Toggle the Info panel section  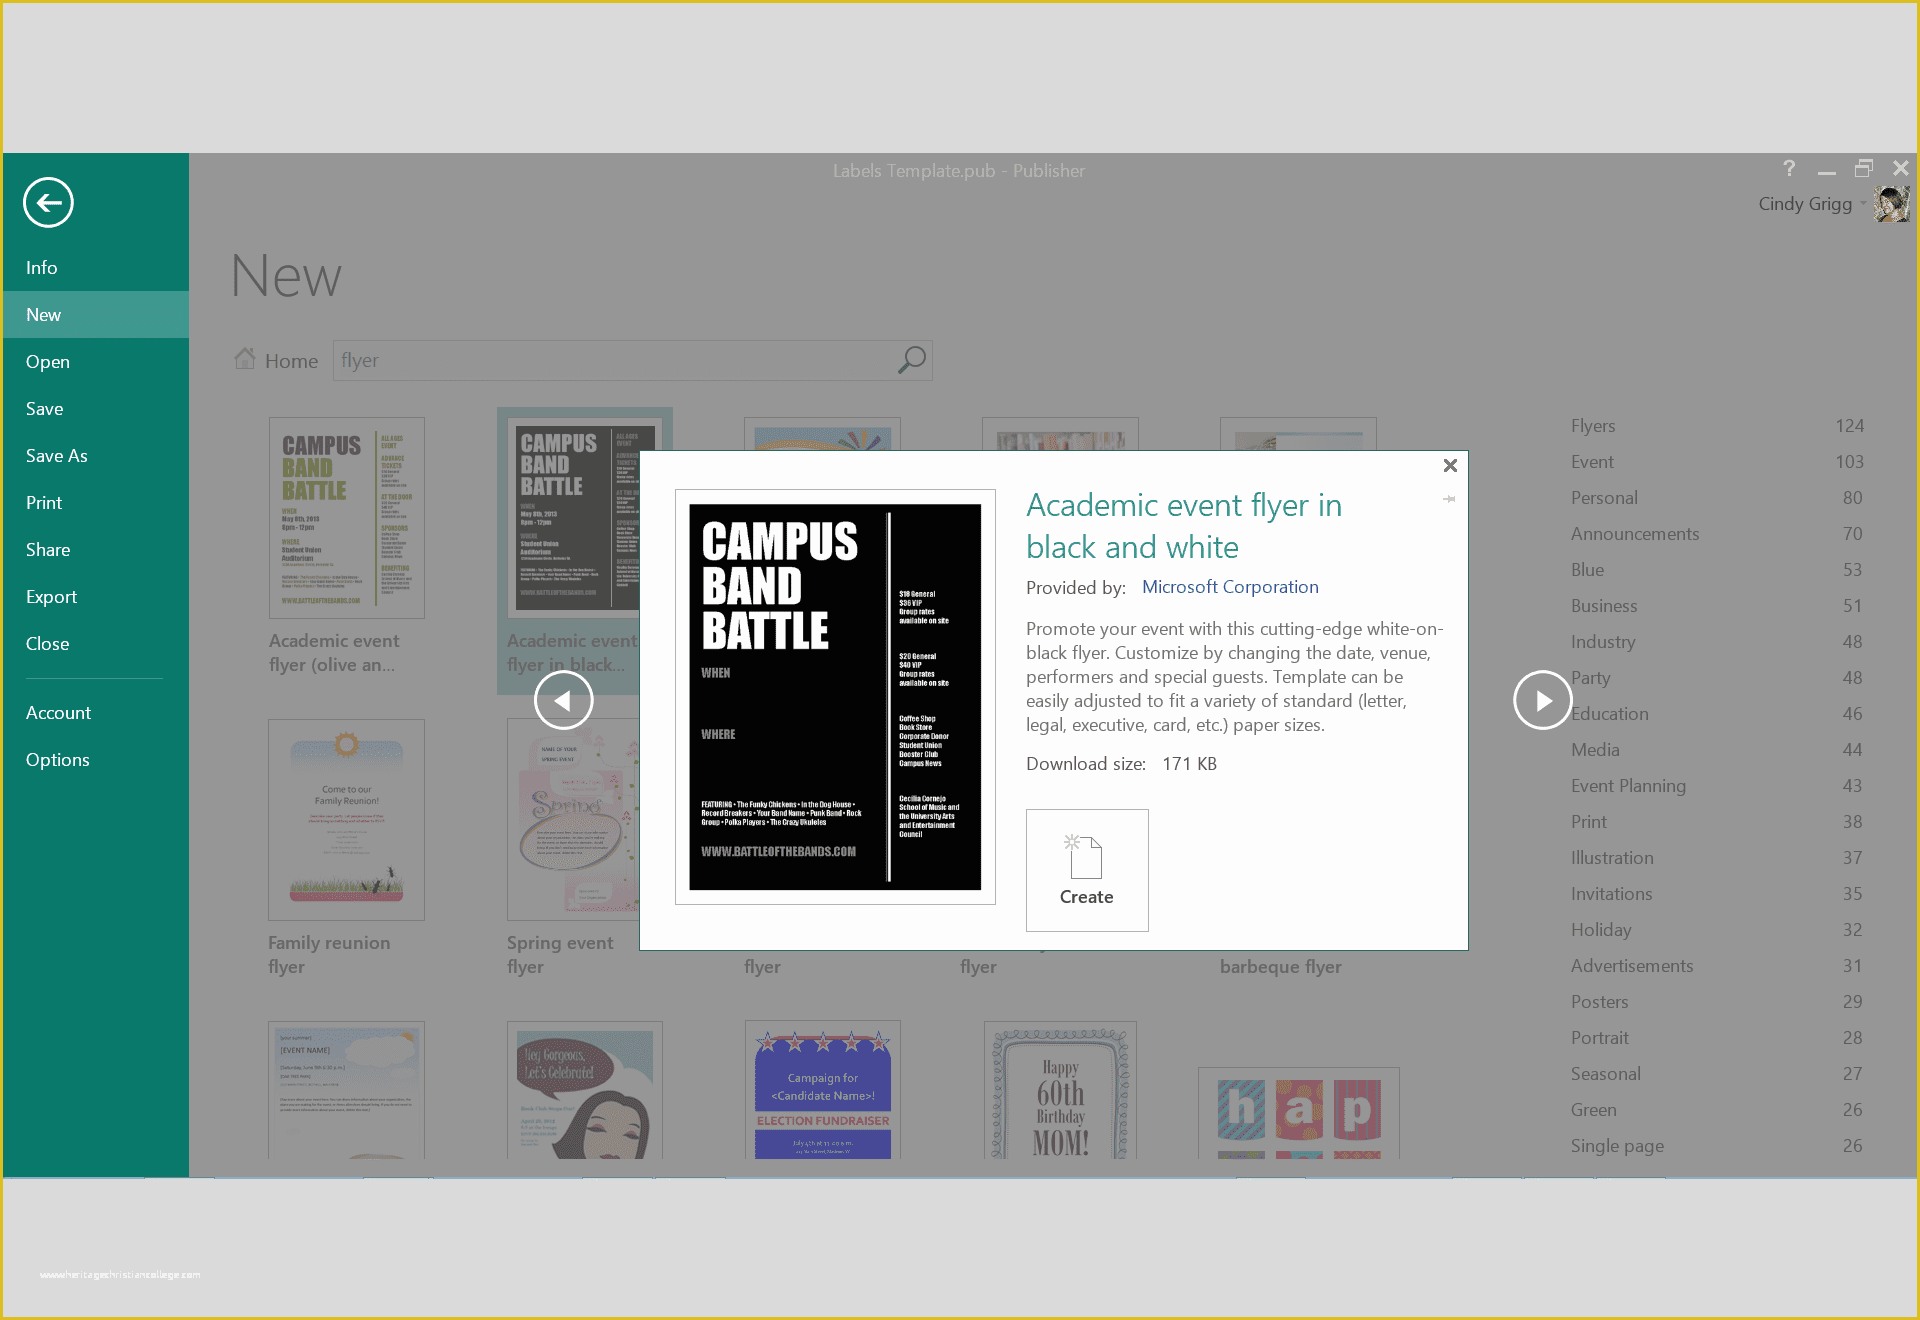(x=42, y=267)
